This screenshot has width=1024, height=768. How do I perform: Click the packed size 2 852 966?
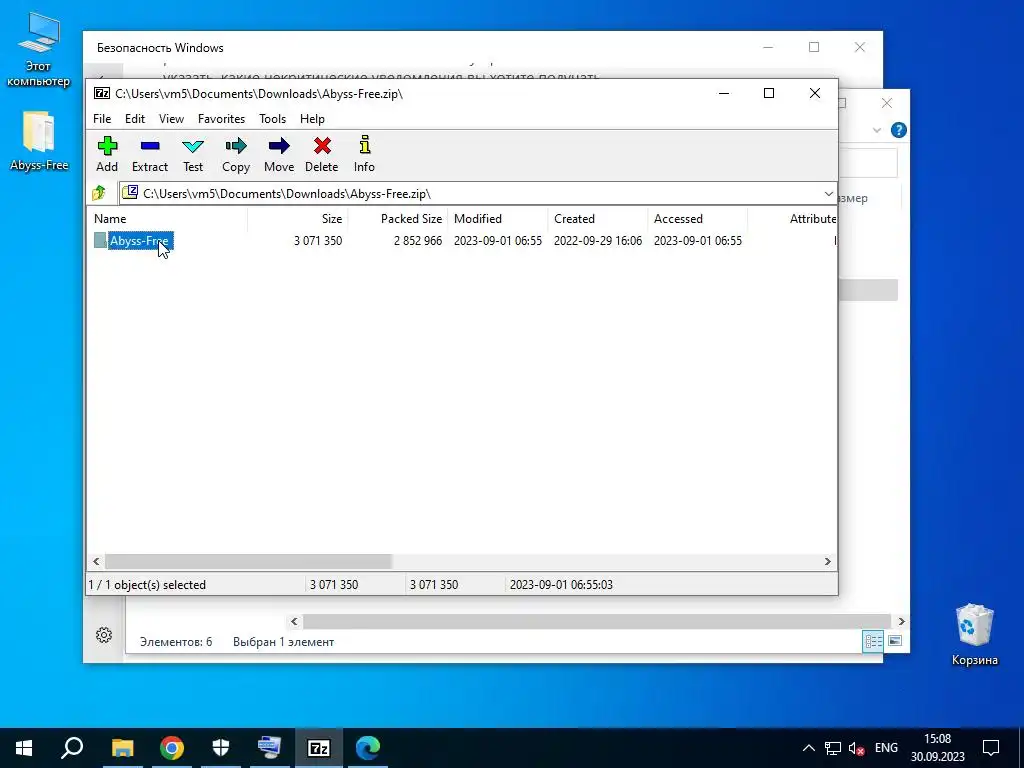pyautogui.click(x=417, y=241)
